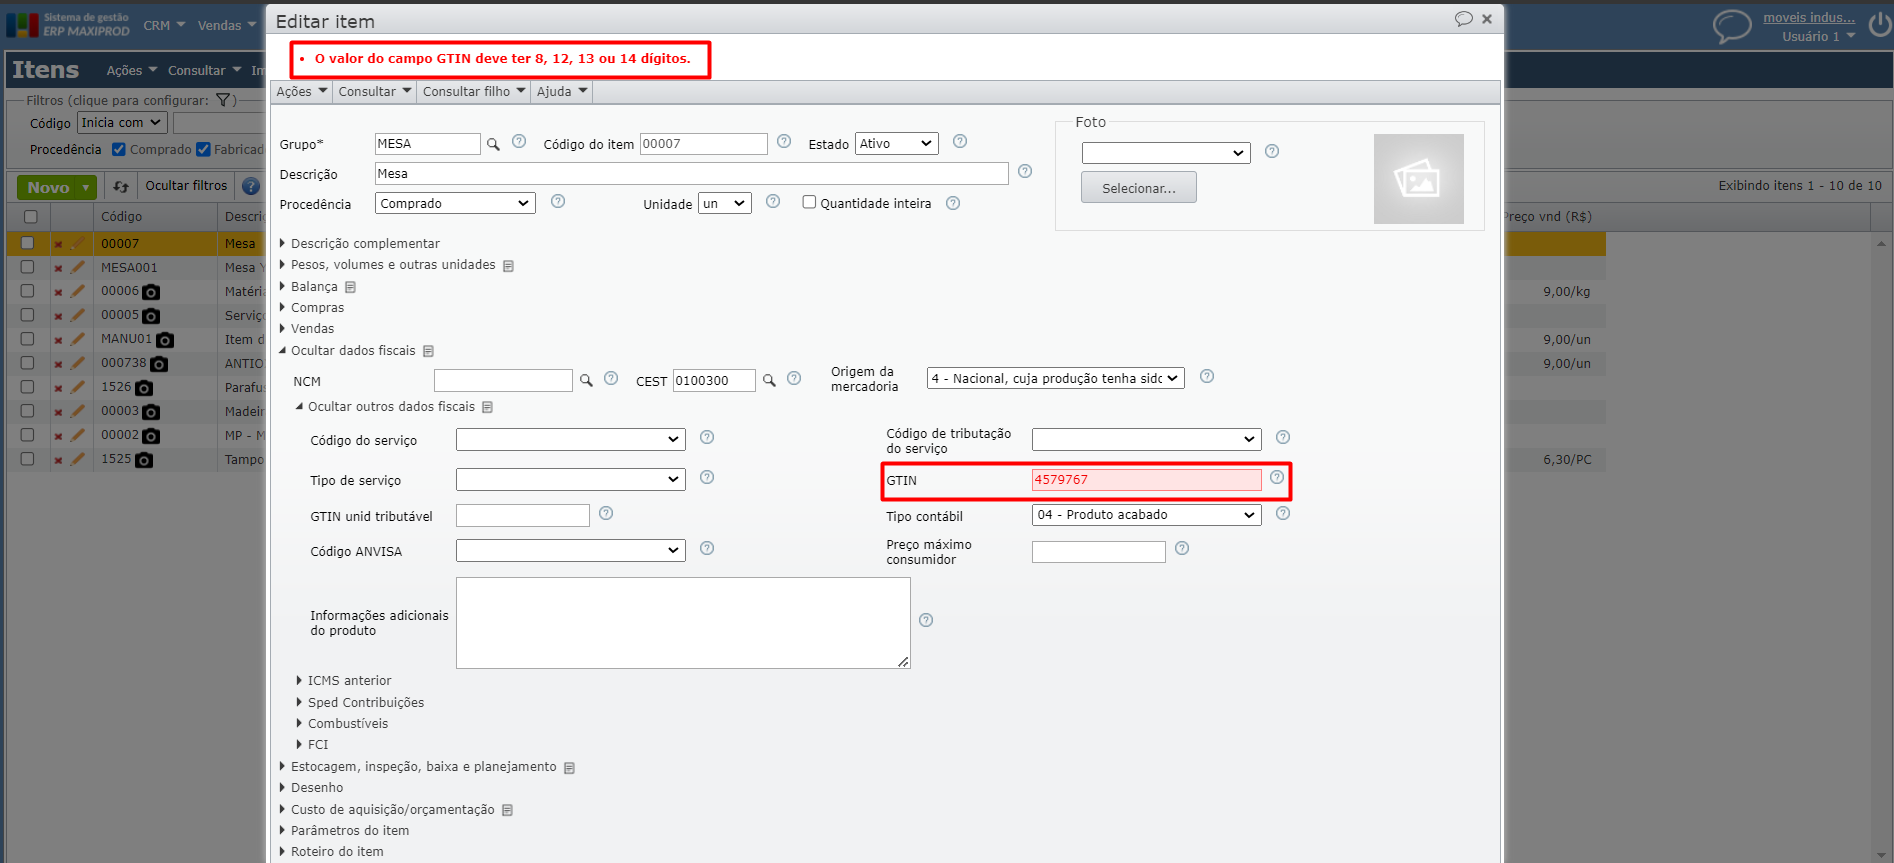Image resolution: width=1894 pixels, height=863 pixels.
Task: Click the NCM search magnifier icon
Action: point(586,380)
